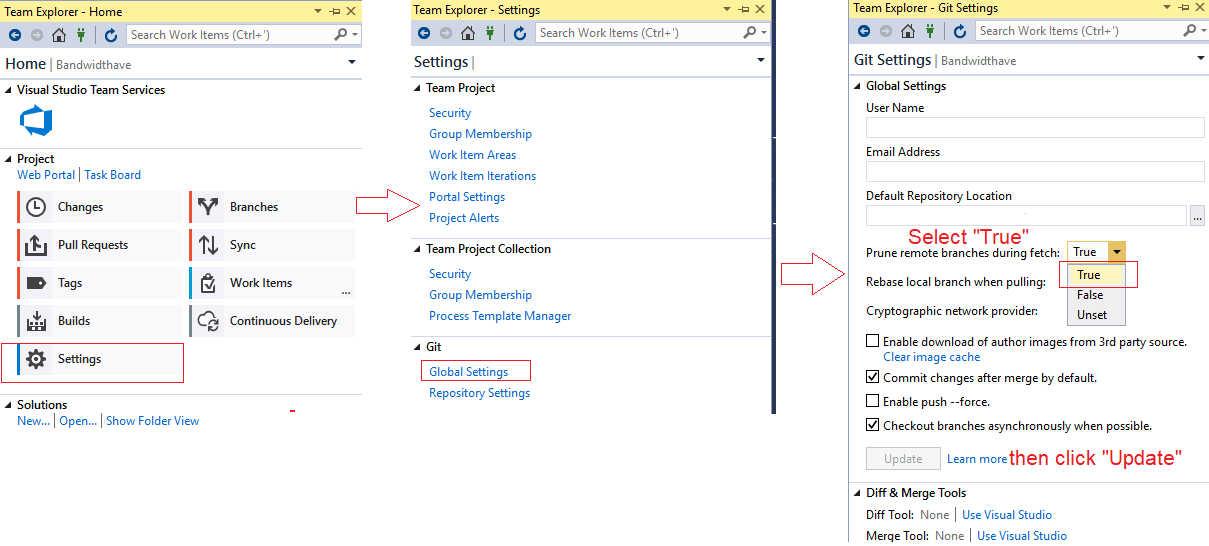Click browse button for Default Repository Location
The width and height of the screenshot is (1209, 546).
1197,215
